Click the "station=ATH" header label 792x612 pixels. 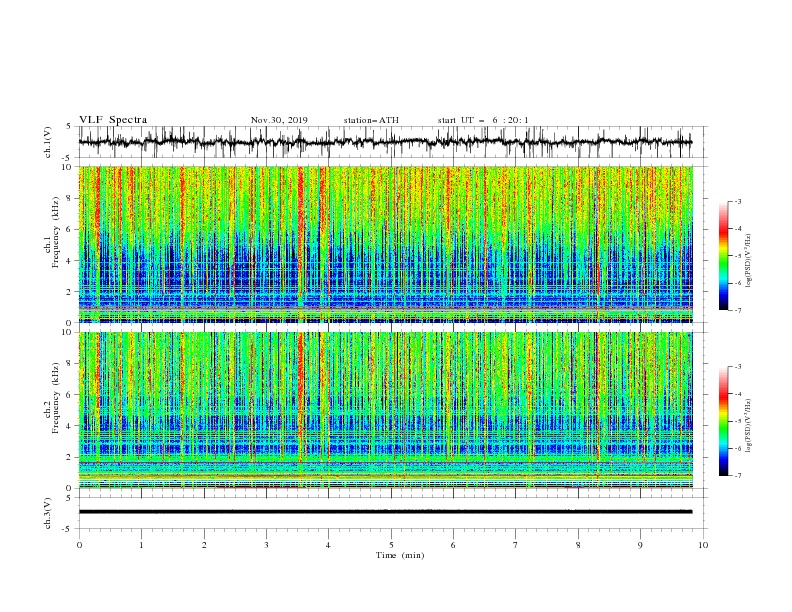(371, 120)
